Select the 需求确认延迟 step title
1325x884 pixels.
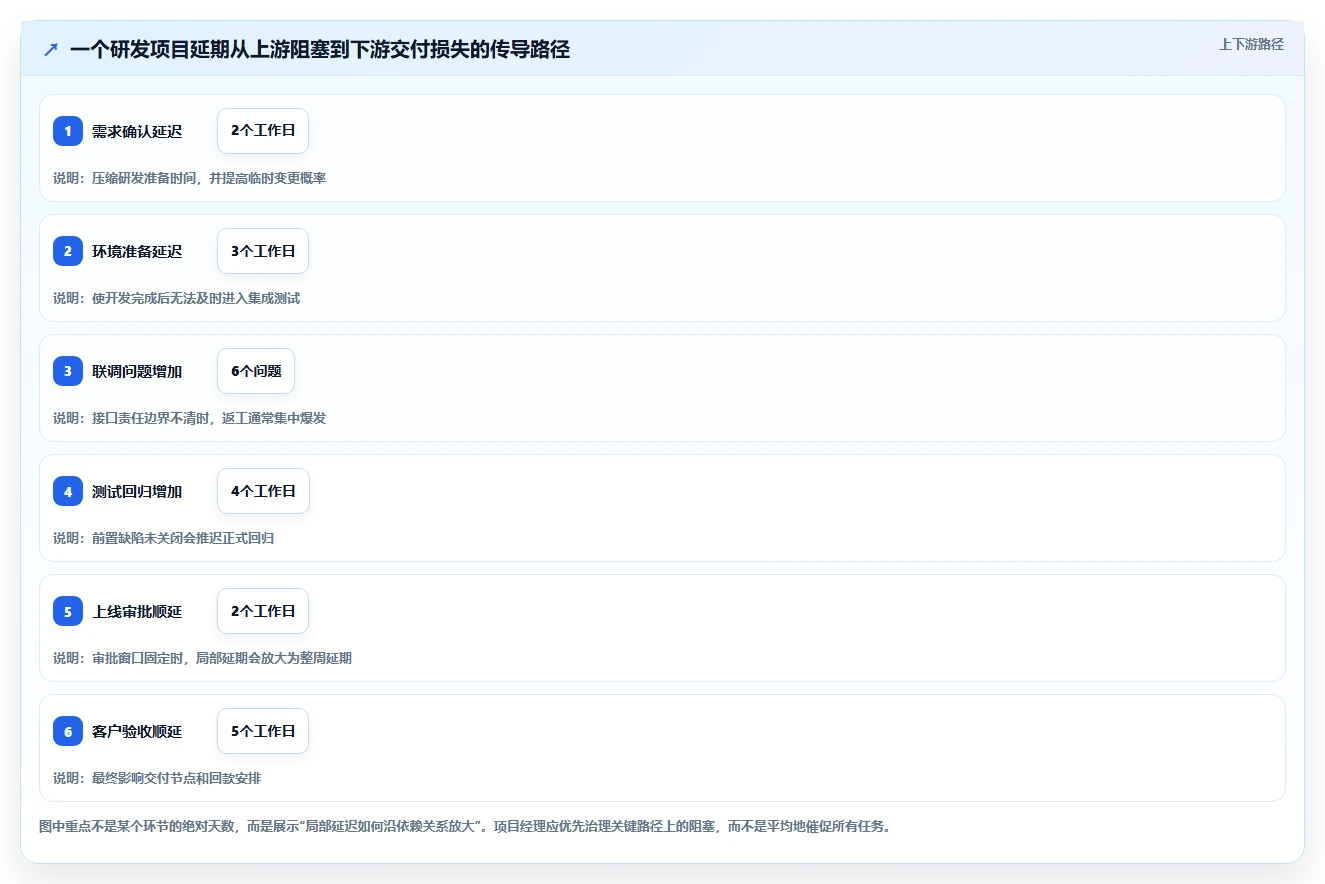tap(137, 131)
